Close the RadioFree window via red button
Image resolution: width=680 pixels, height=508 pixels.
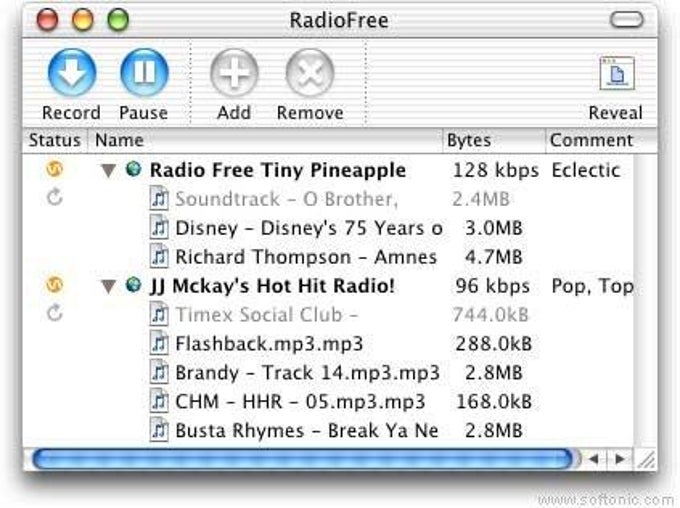pos(47,20)
